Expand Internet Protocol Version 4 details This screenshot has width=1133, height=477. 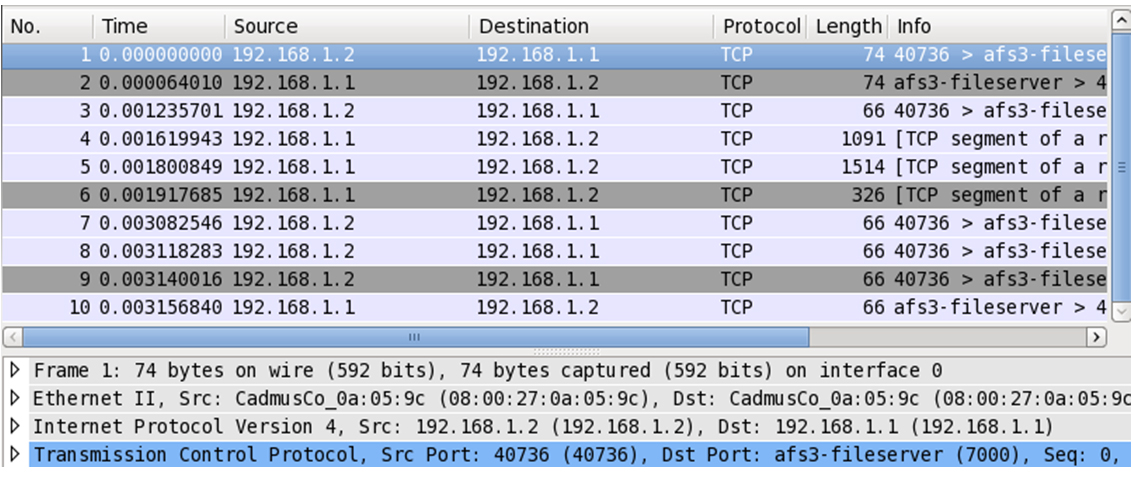[14, 427]
